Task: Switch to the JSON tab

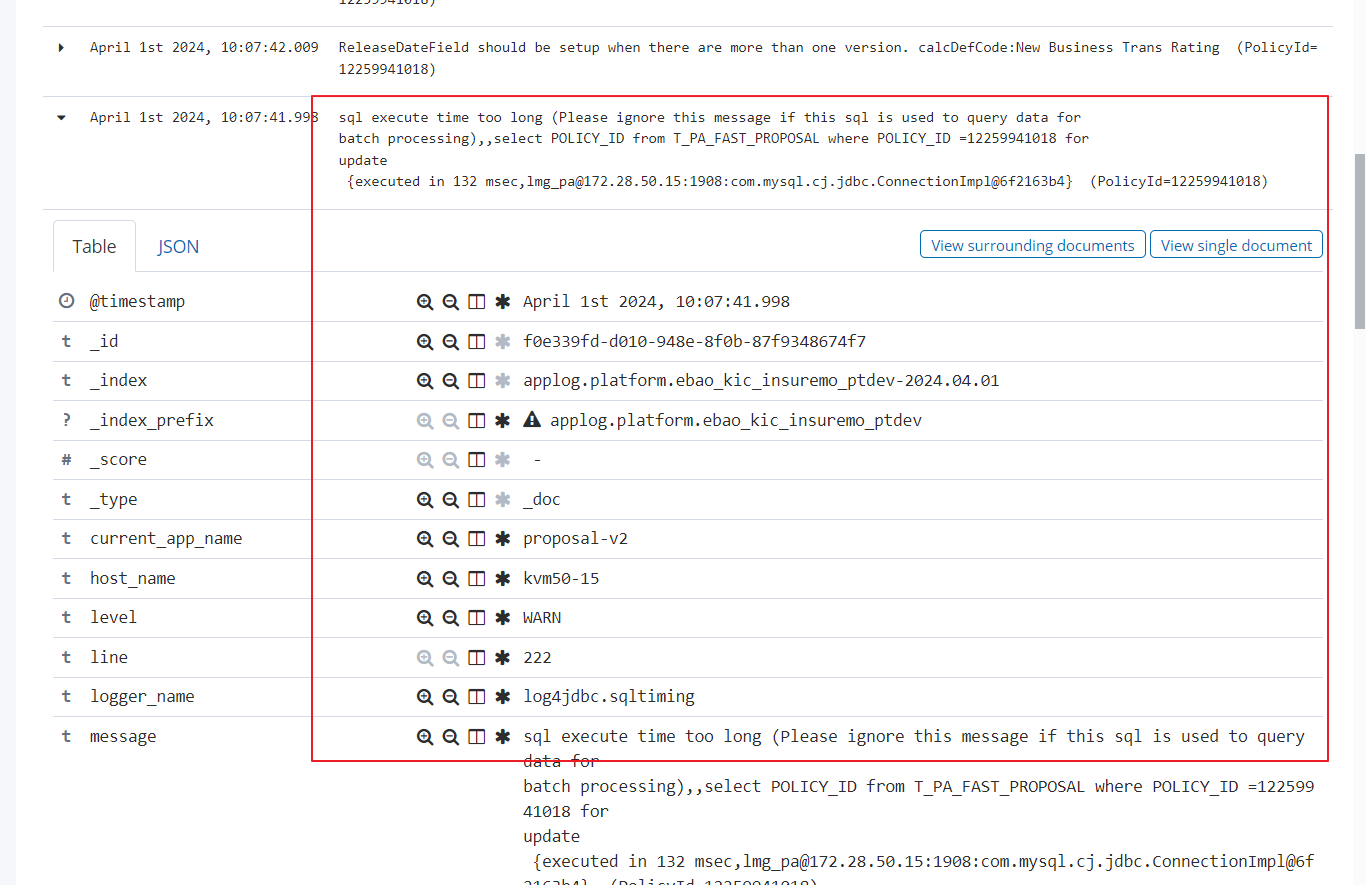Action: 177,245
